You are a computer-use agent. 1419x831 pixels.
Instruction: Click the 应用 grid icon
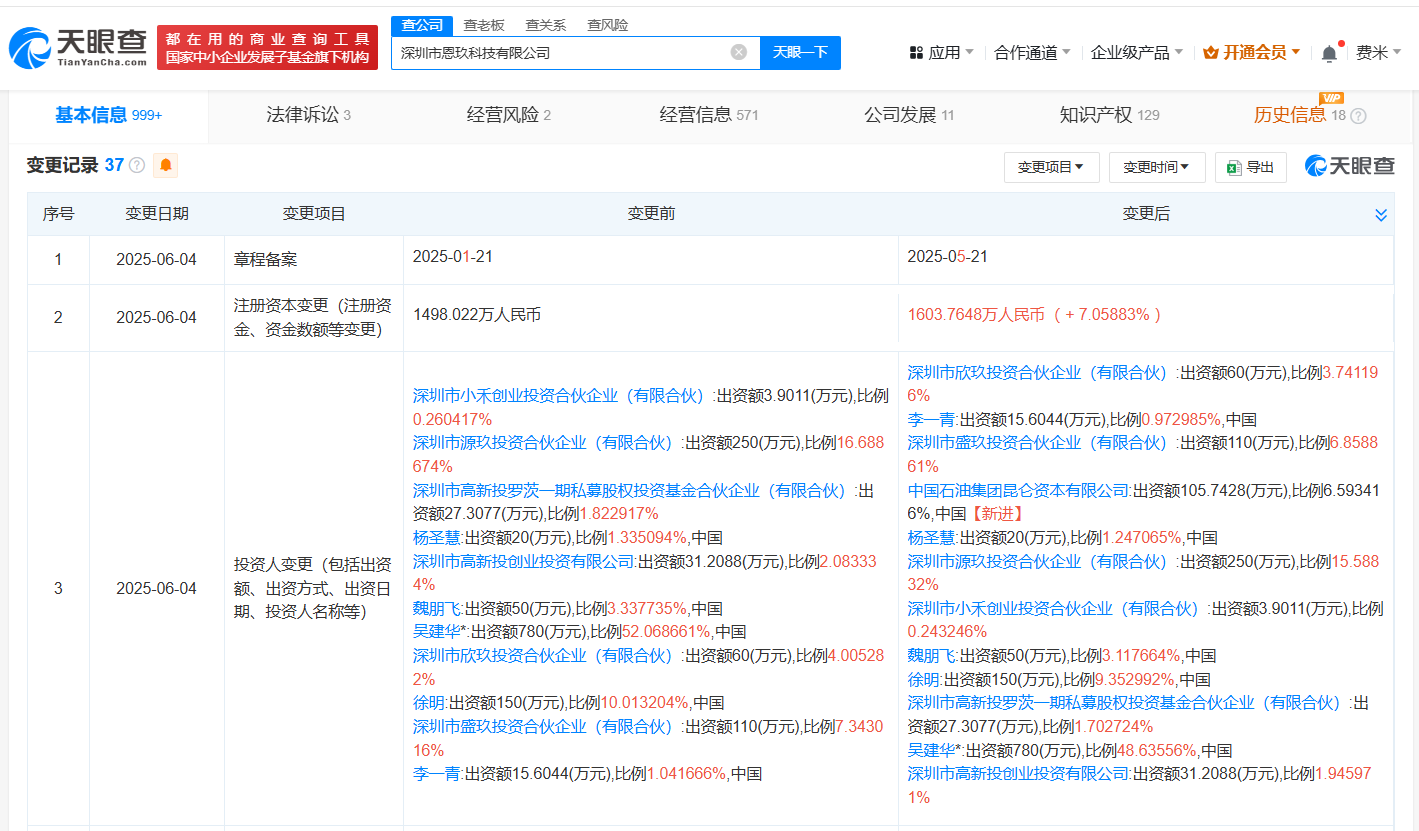[x=916, y=53]
